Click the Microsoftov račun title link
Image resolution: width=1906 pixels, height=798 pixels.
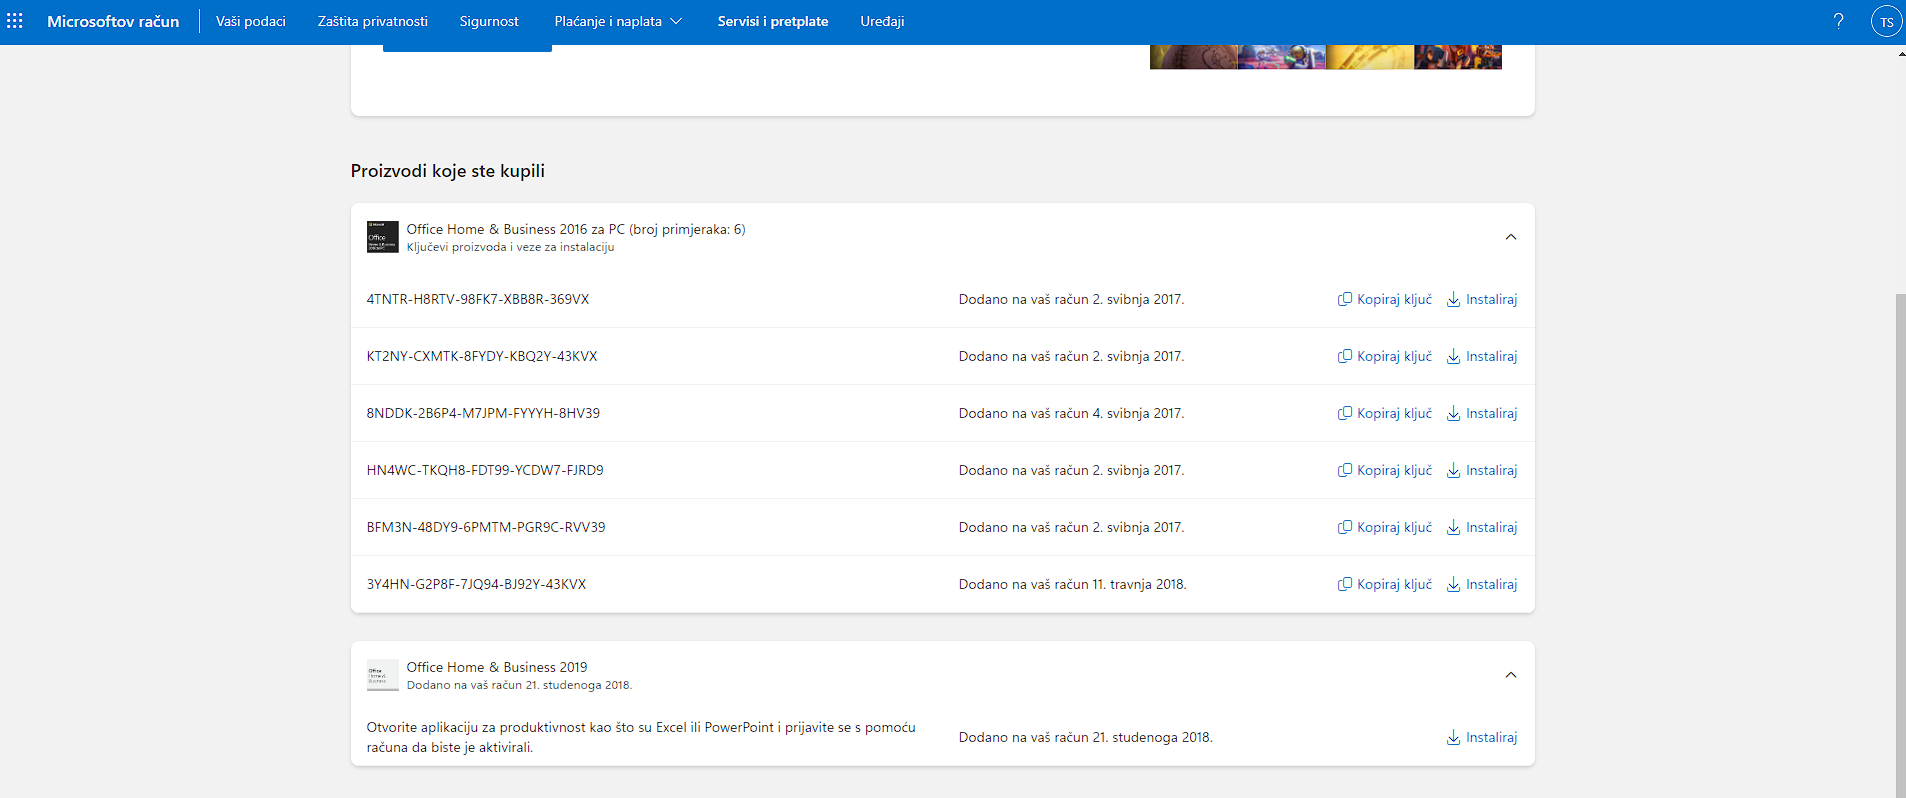tap(113, 21)
